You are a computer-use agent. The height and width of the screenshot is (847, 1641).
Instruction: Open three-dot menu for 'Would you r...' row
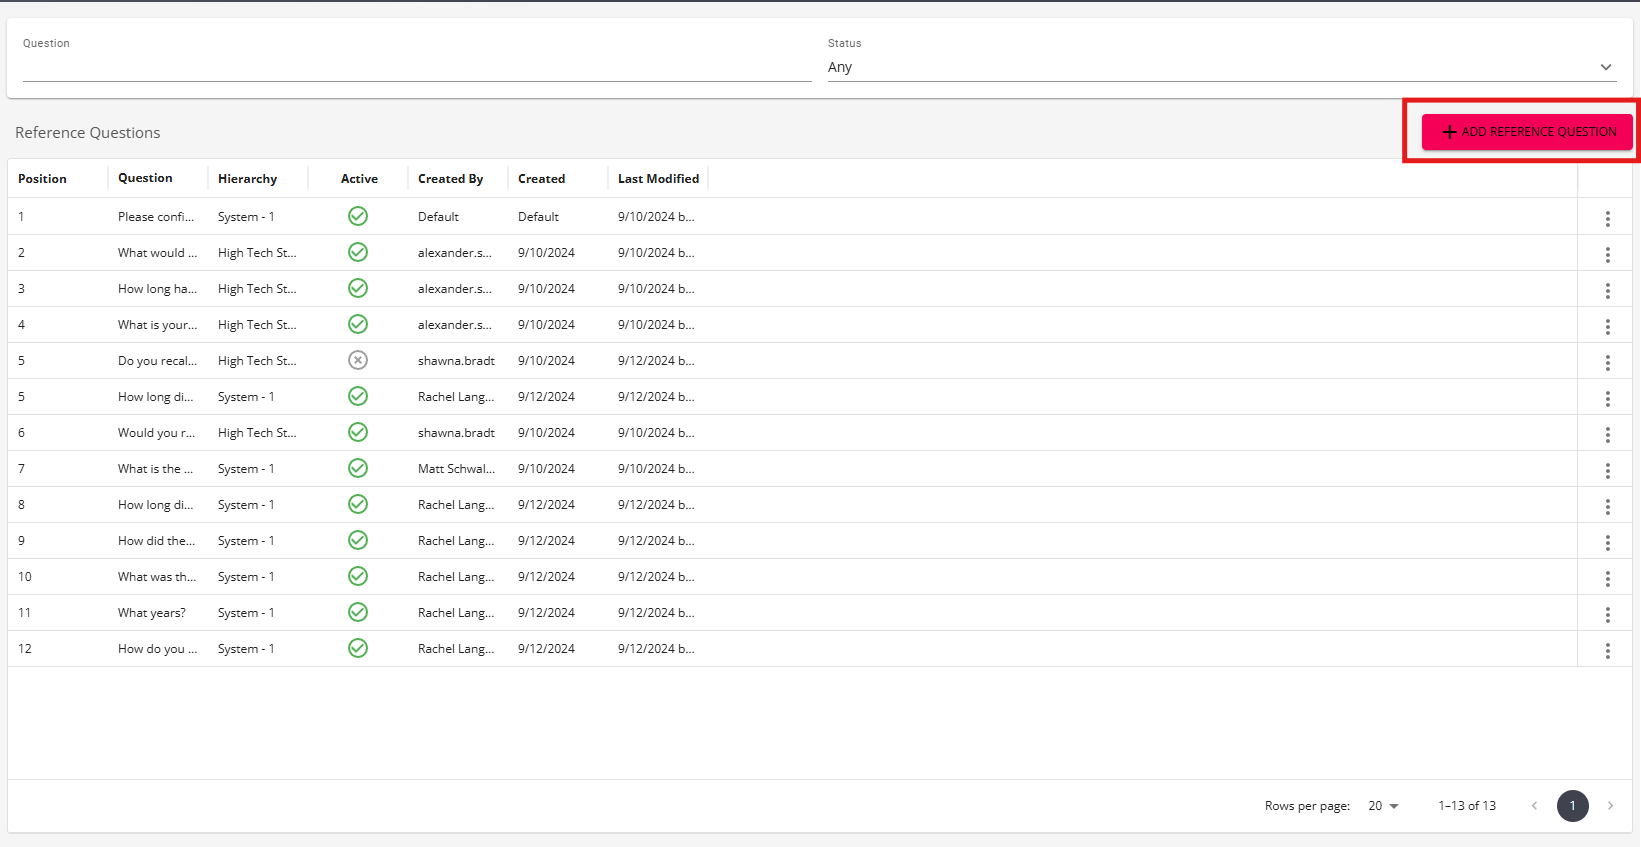pos(1607,434)
